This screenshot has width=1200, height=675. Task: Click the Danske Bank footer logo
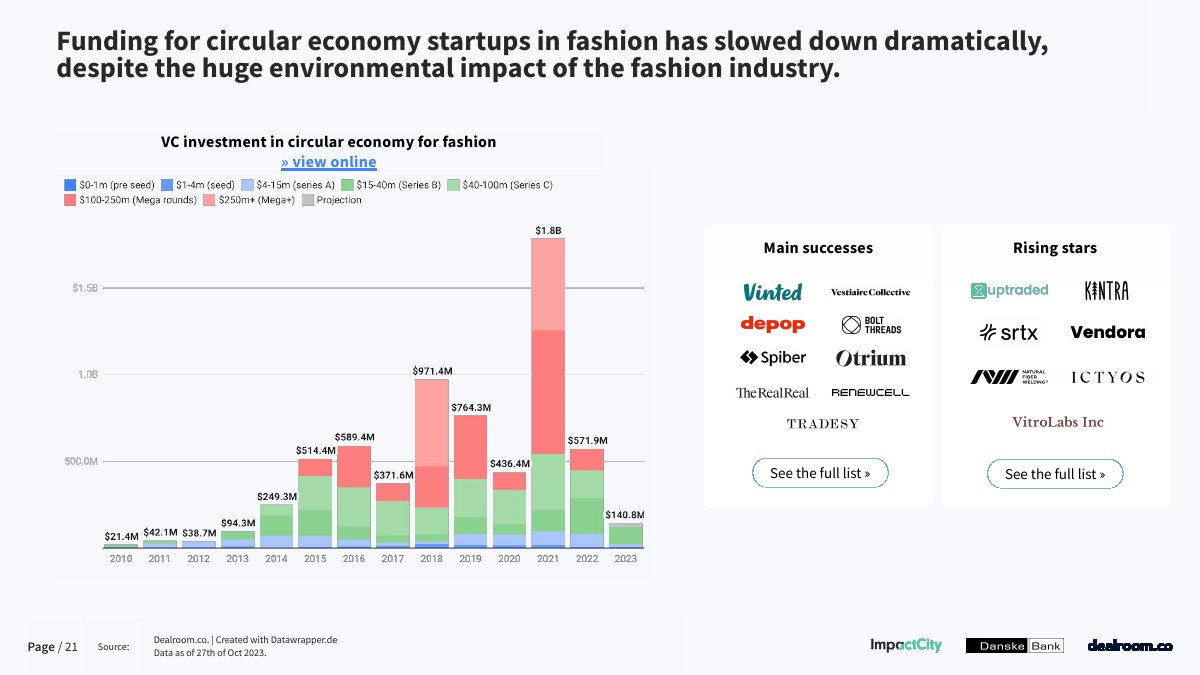[x=1014, y=646]
